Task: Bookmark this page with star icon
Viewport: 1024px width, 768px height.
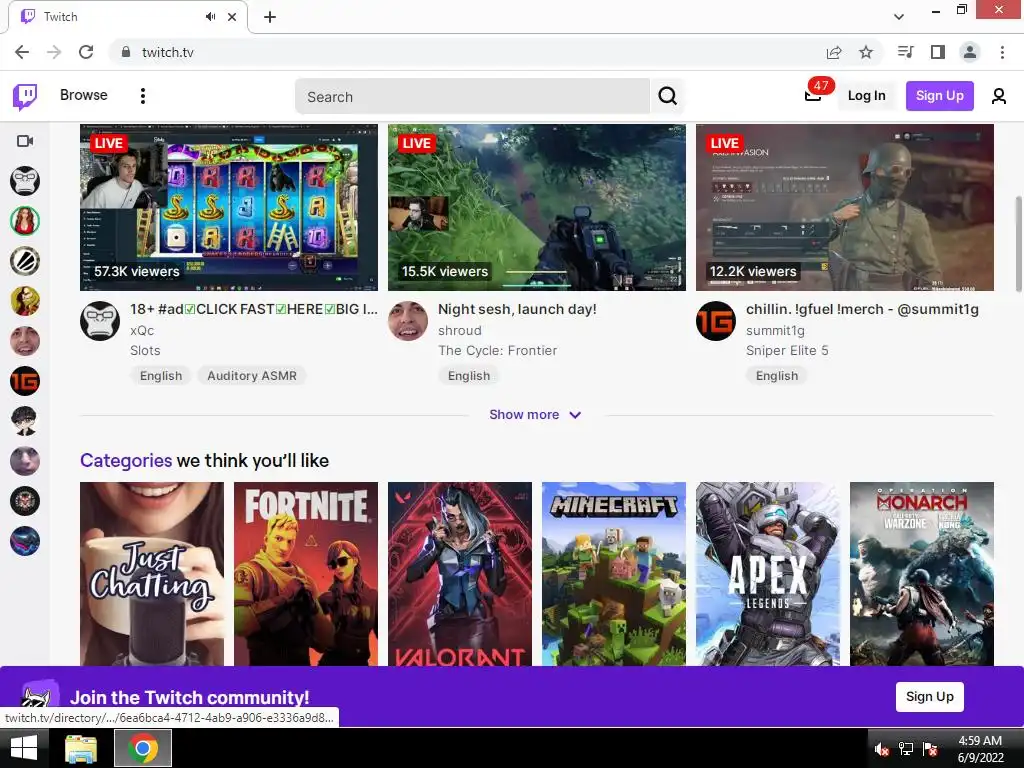Action: tap(866, 52)
